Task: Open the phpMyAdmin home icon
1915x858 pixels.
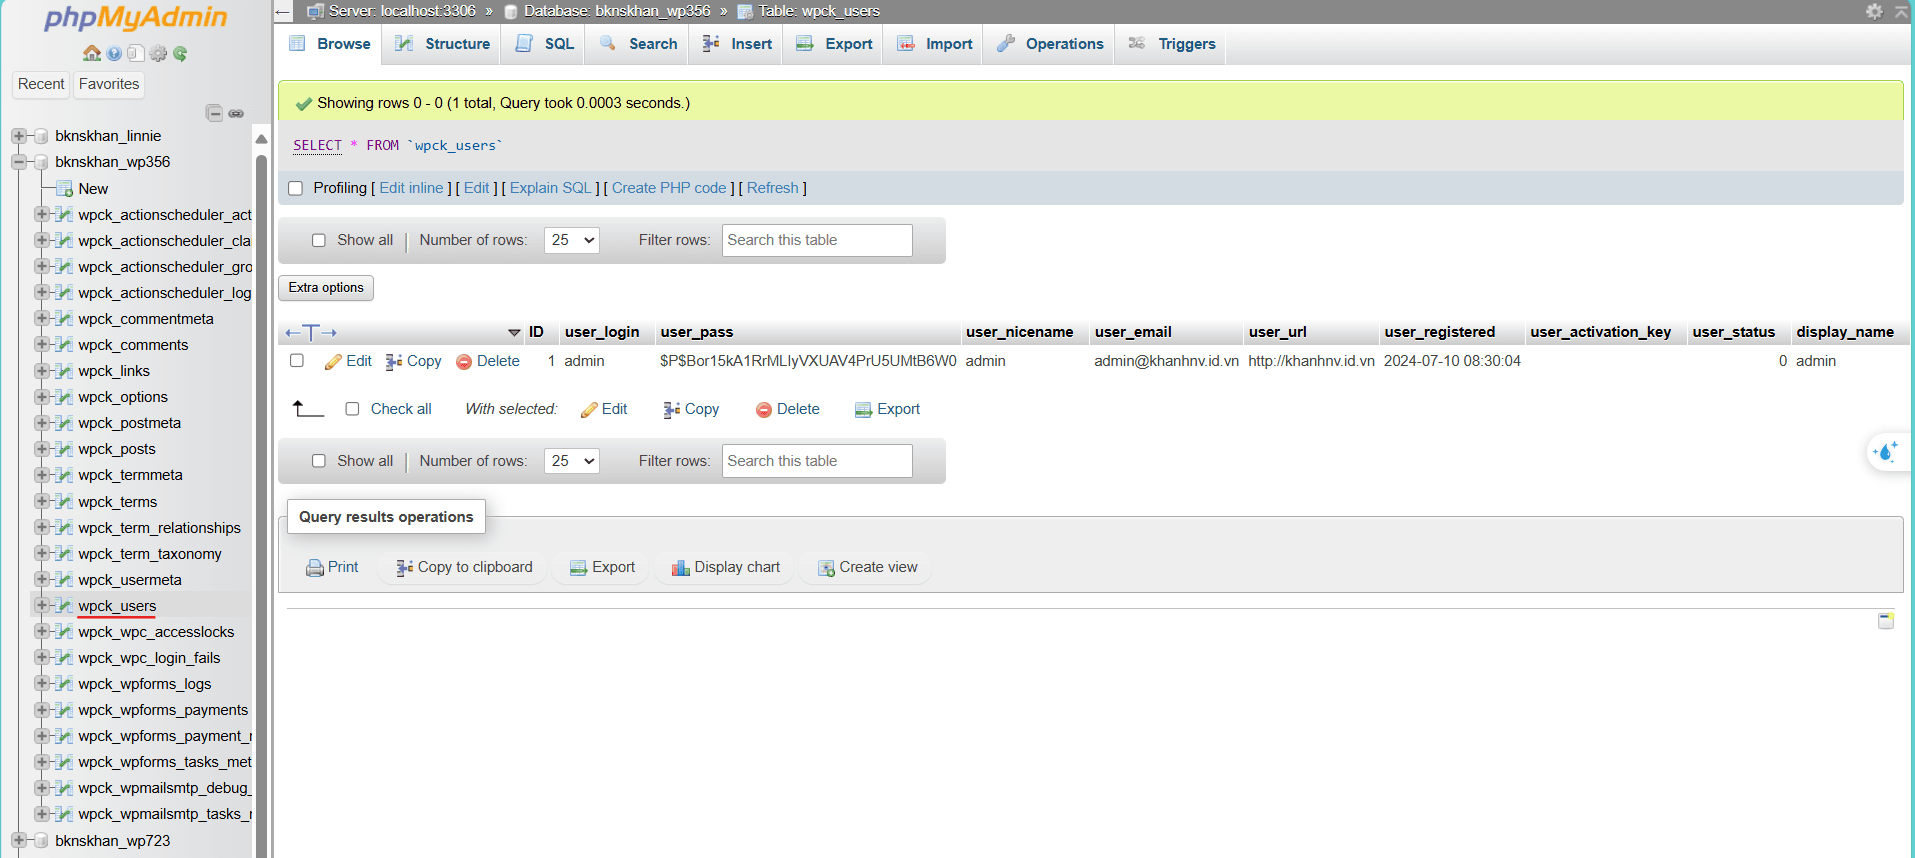Action: [x=92, y=53]
